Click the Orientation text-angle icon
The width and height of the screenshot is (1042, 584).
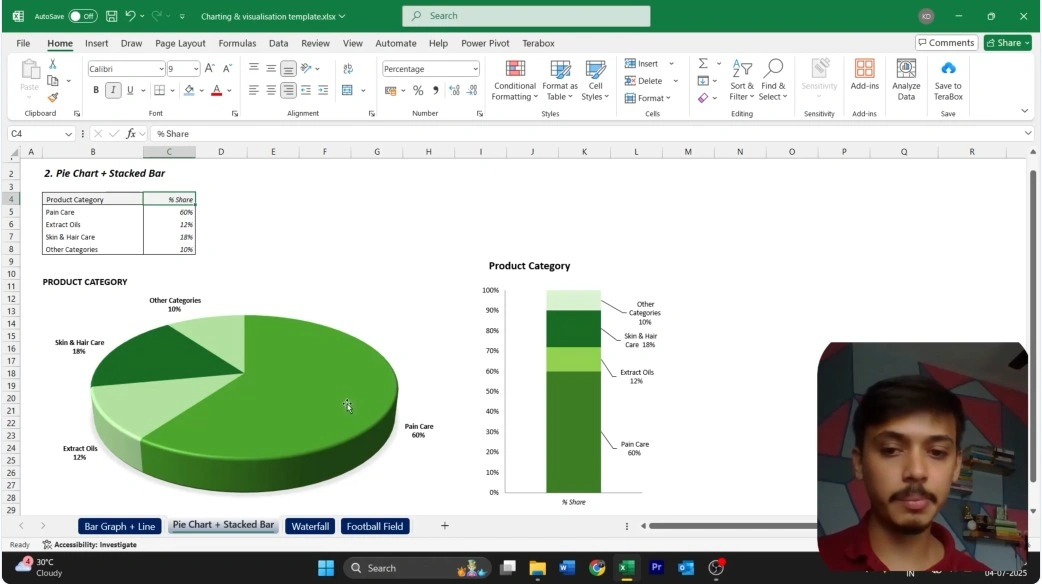pyautogui.click(x=306, y=68)
